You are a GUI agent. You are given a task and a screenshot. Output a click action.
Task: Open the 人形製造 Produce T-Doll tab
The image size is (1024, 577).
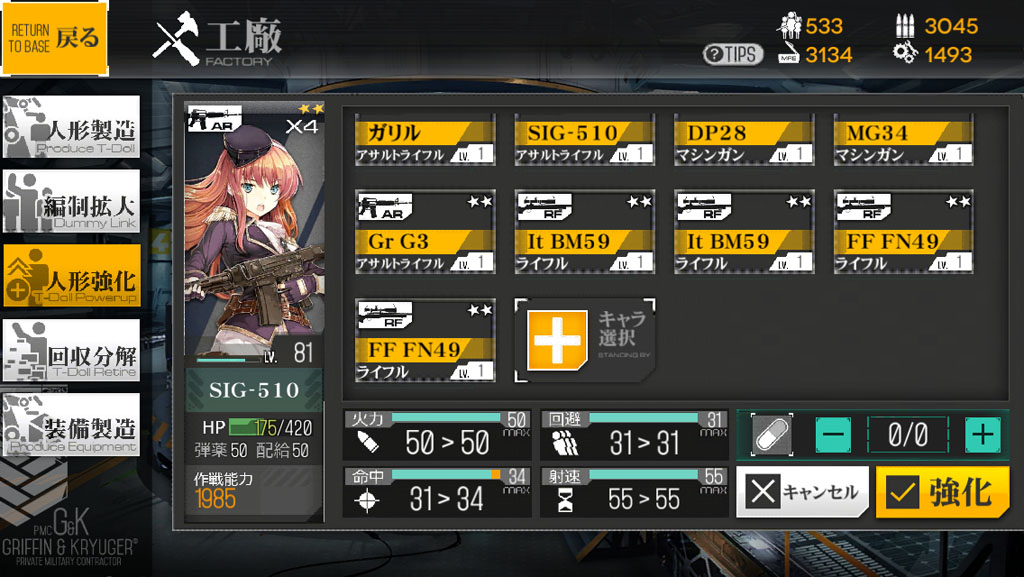point(71,127)
